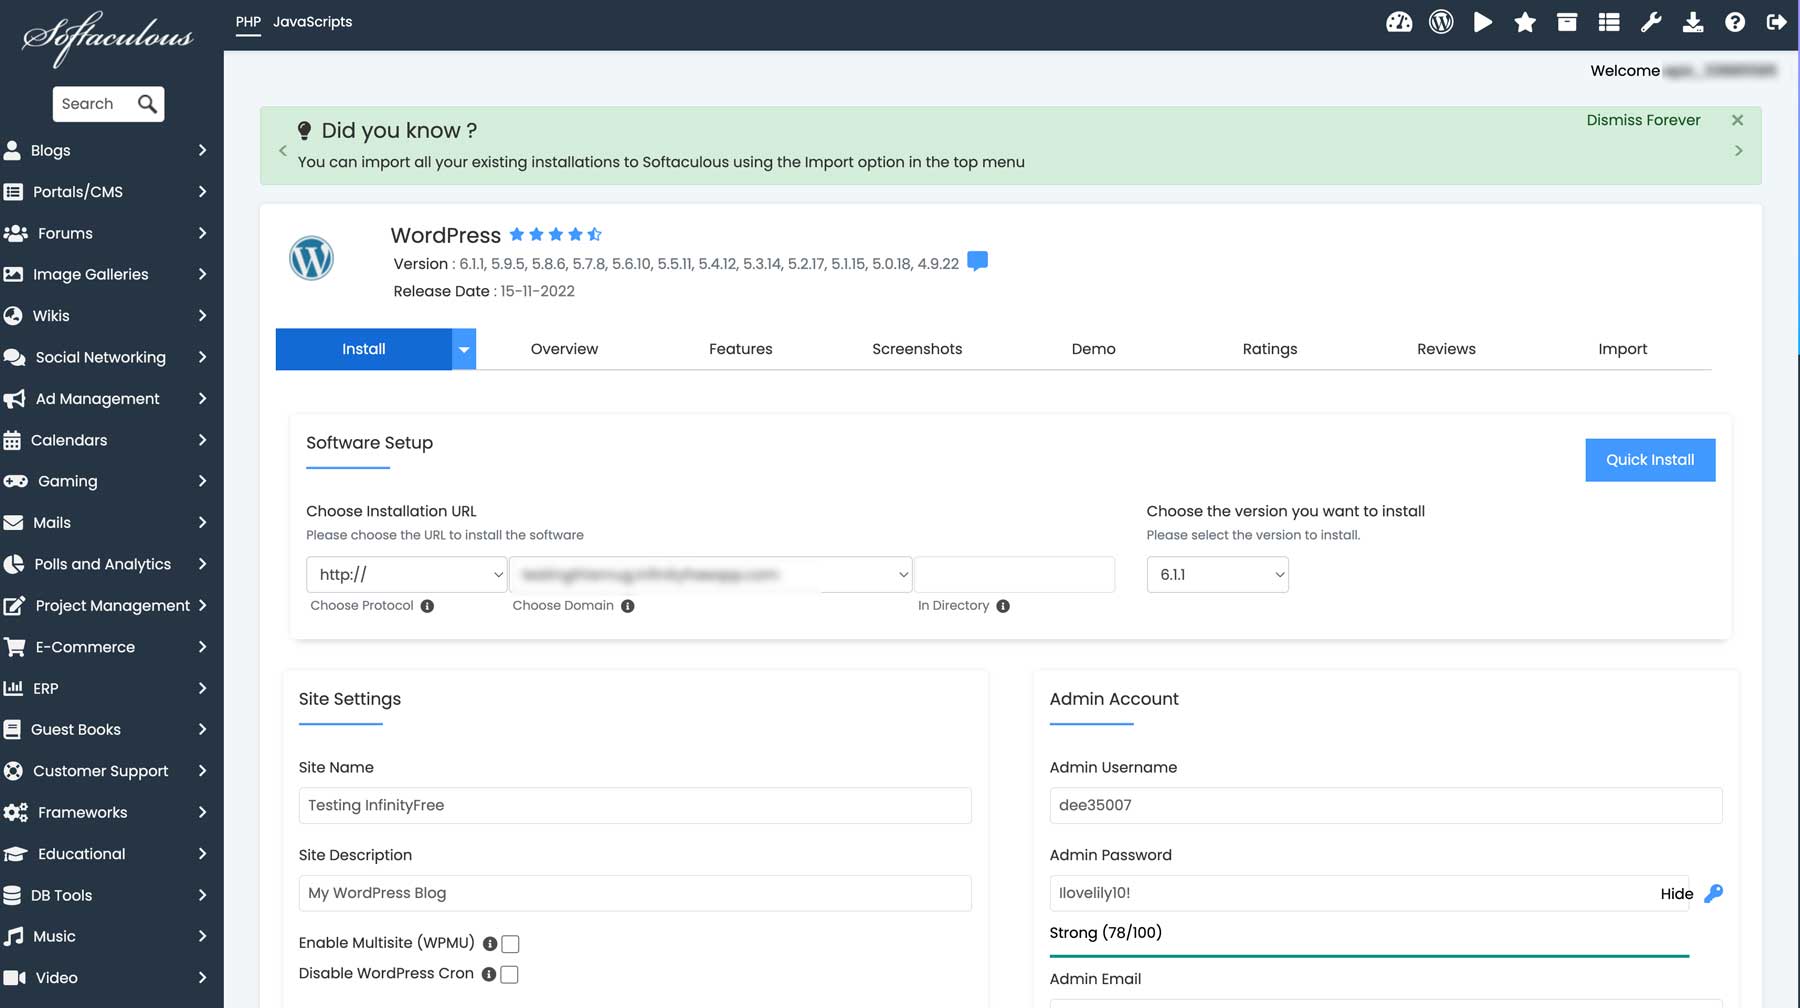
Task: Log out using the exit icon
Action: point(1777,21)
